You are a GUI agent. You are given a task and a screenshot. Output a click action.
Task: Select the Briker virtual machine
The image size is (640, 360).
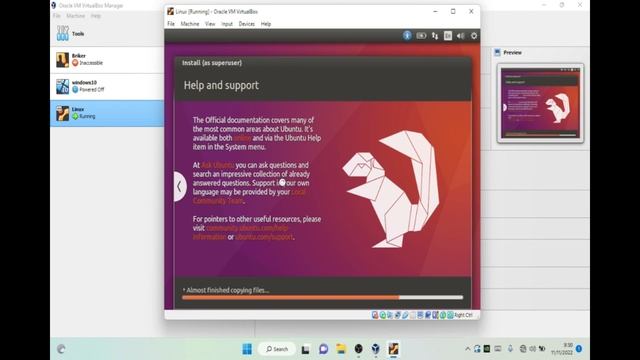[x=107, y=60]
